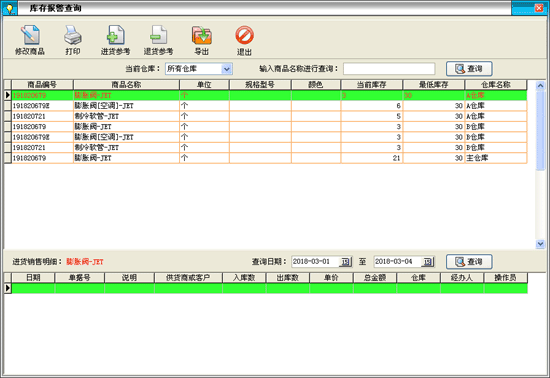Image resolution: width=550 pixels, height=378 pixels.
Task: Open calendar picker for start date 2018-03-01
Action: pyautogui.click(x=346, y=262)
